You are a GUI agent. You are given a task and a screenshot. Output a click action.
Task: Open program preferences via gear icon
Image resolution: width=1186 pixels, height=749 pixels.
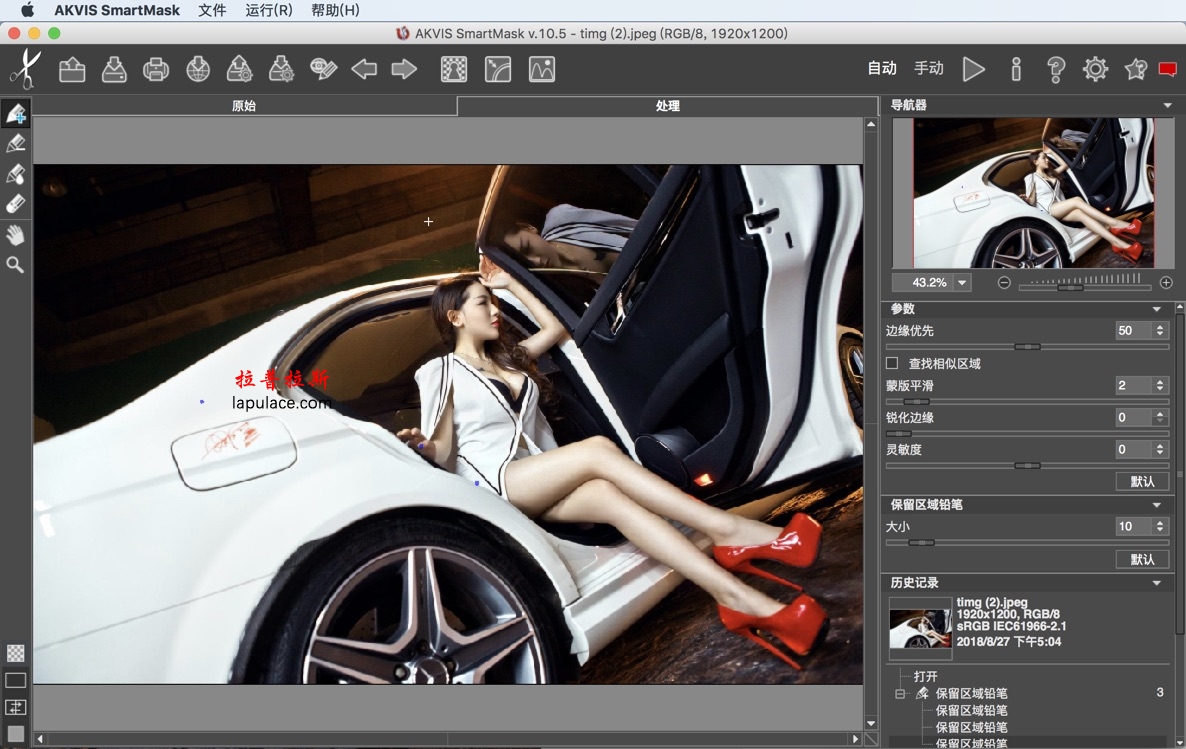pyautogui.click(x=1094, y=68)
